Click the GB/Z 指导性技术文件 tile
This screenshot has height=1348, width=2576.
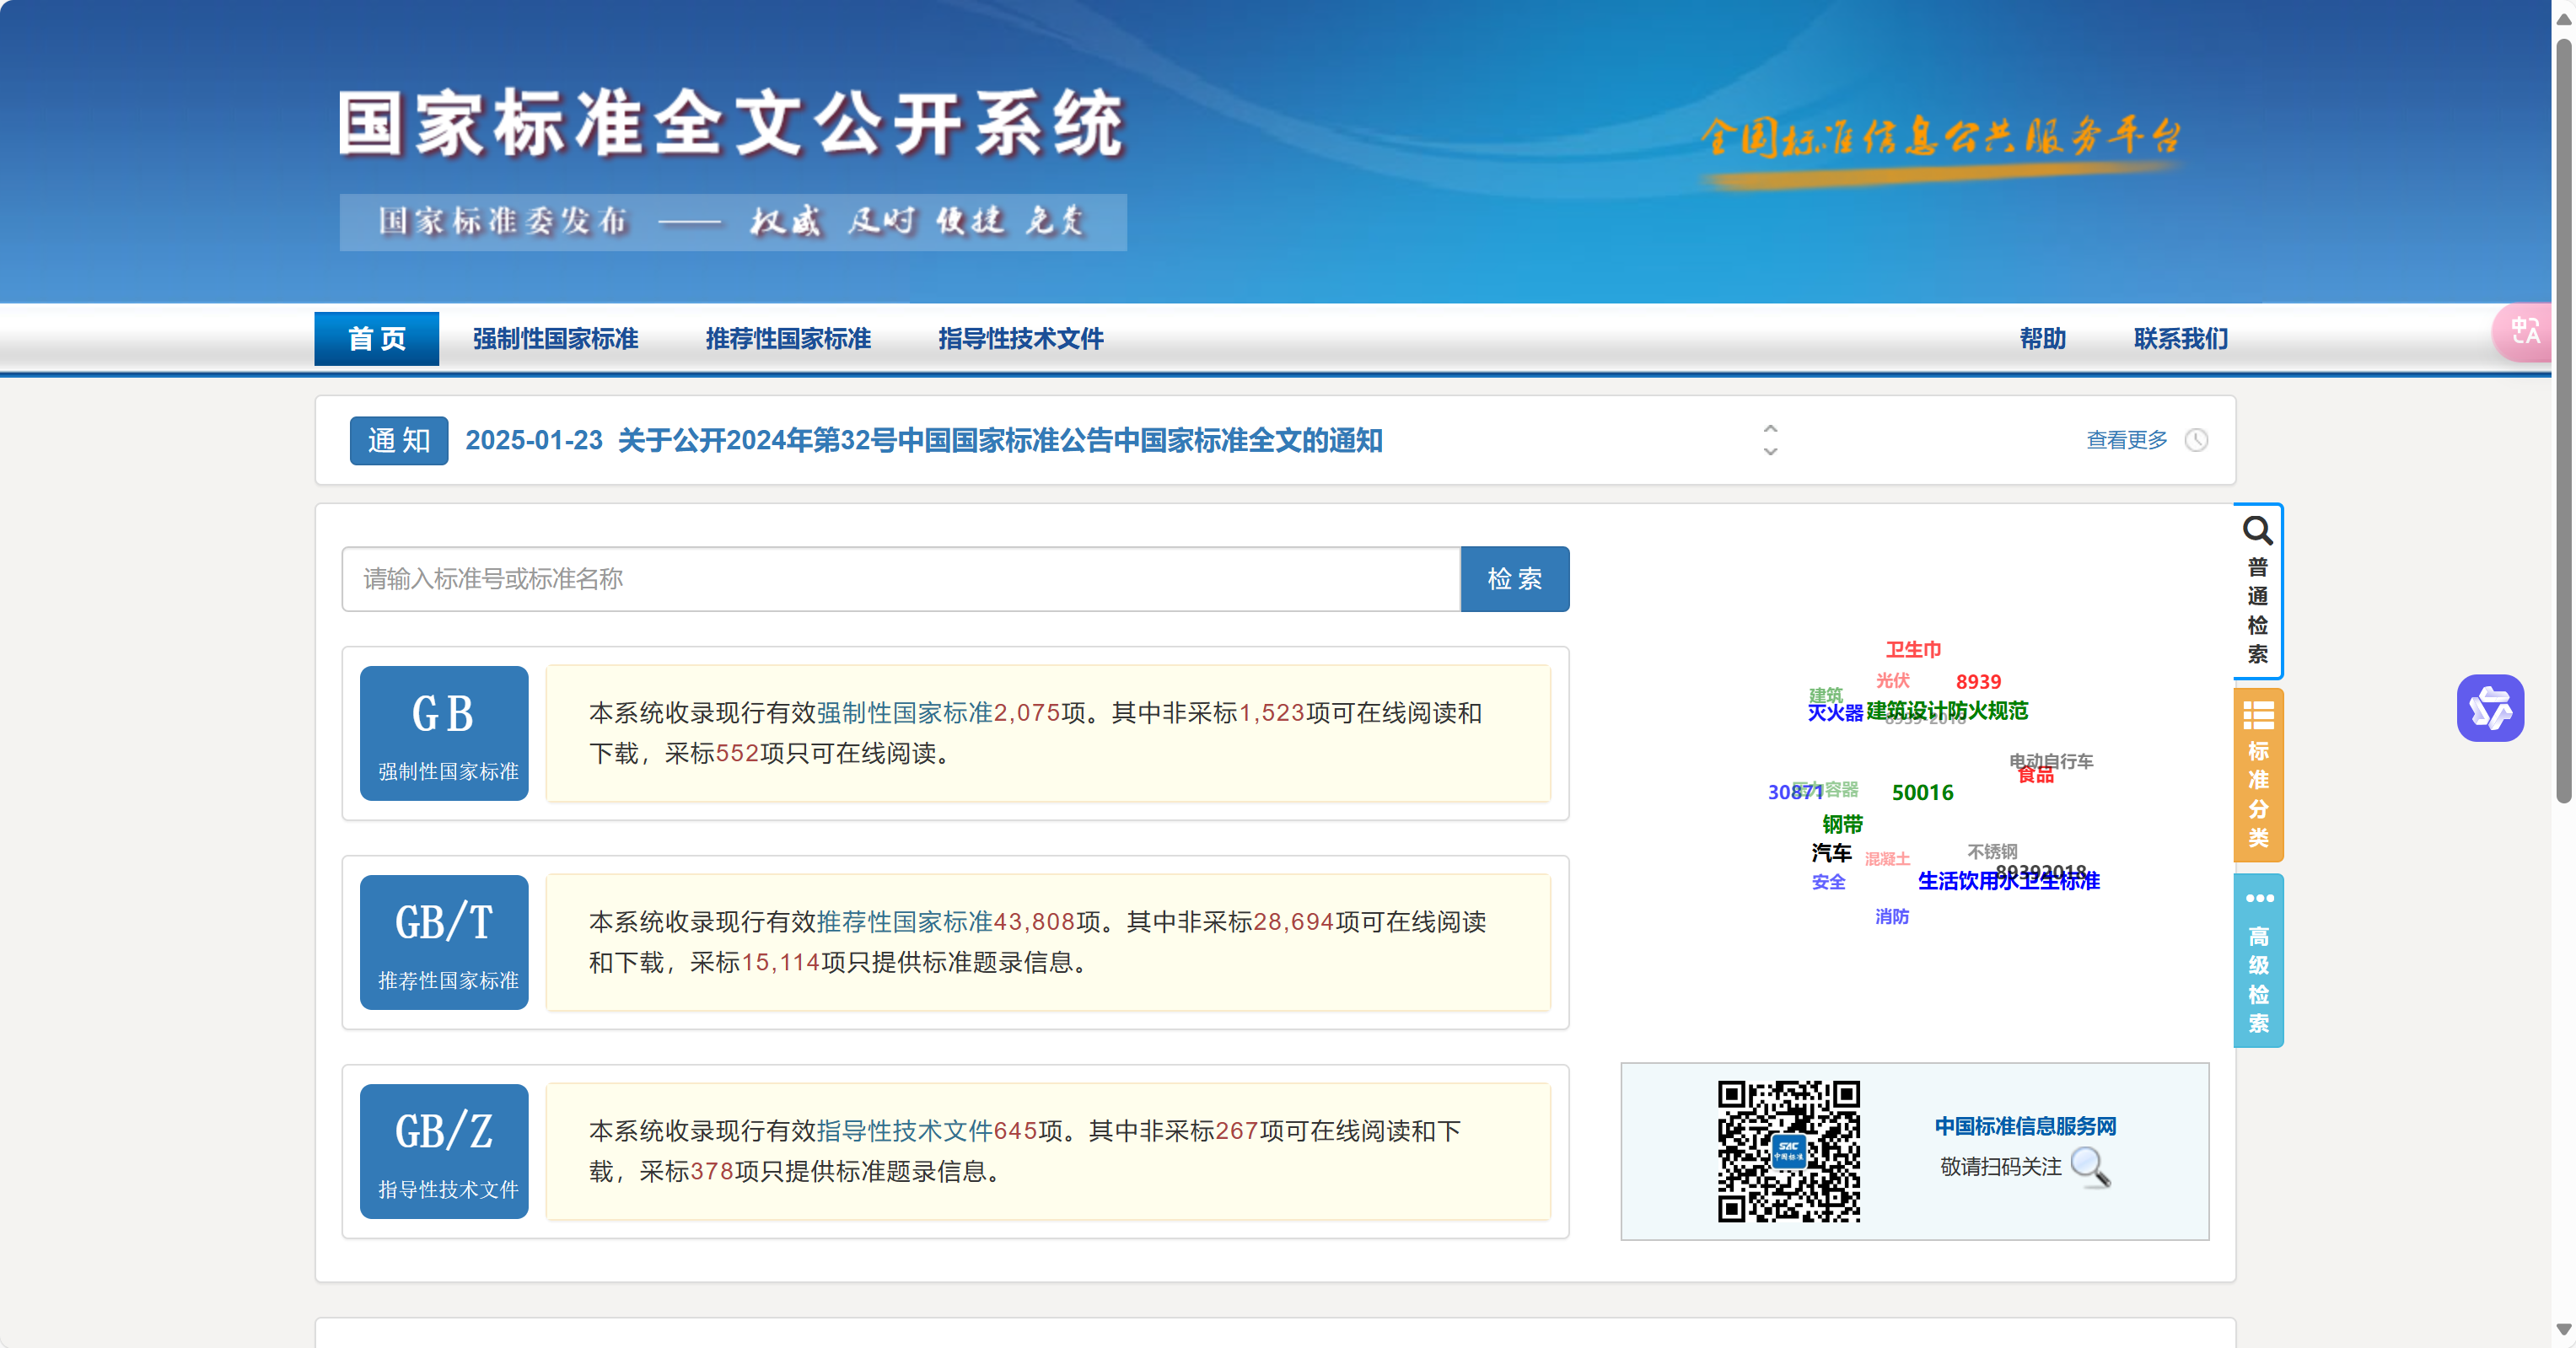(x=444, y=1151)
